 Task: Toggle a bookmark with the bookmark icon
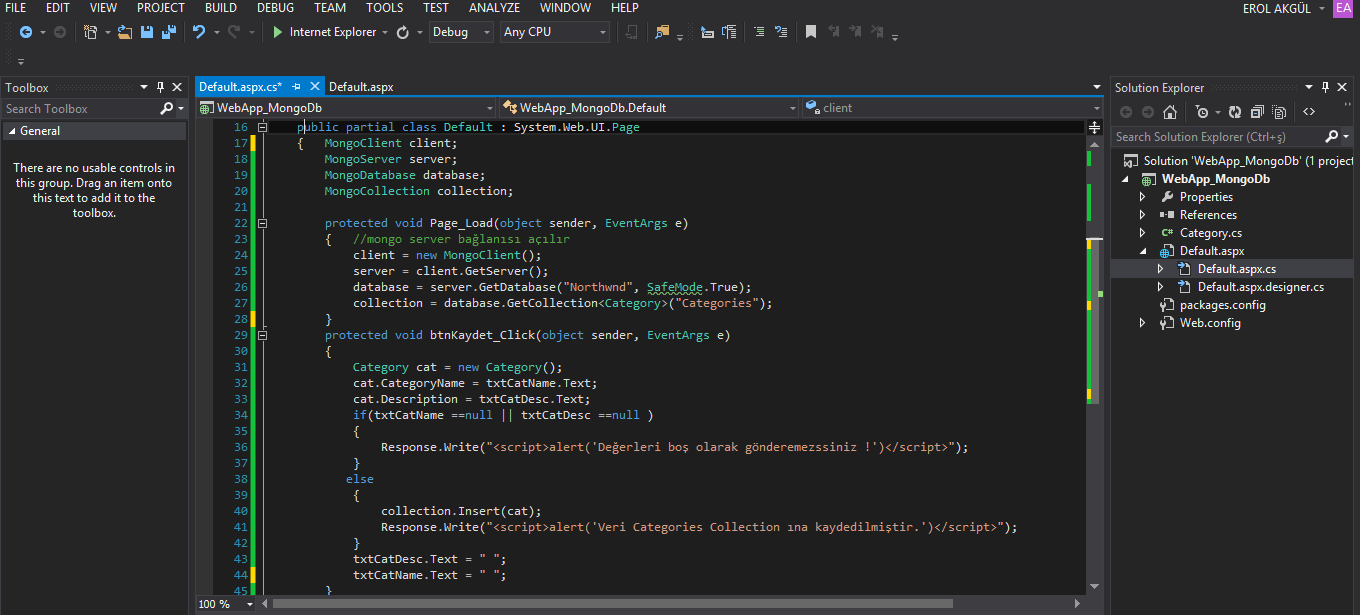(x=811, y=32)
